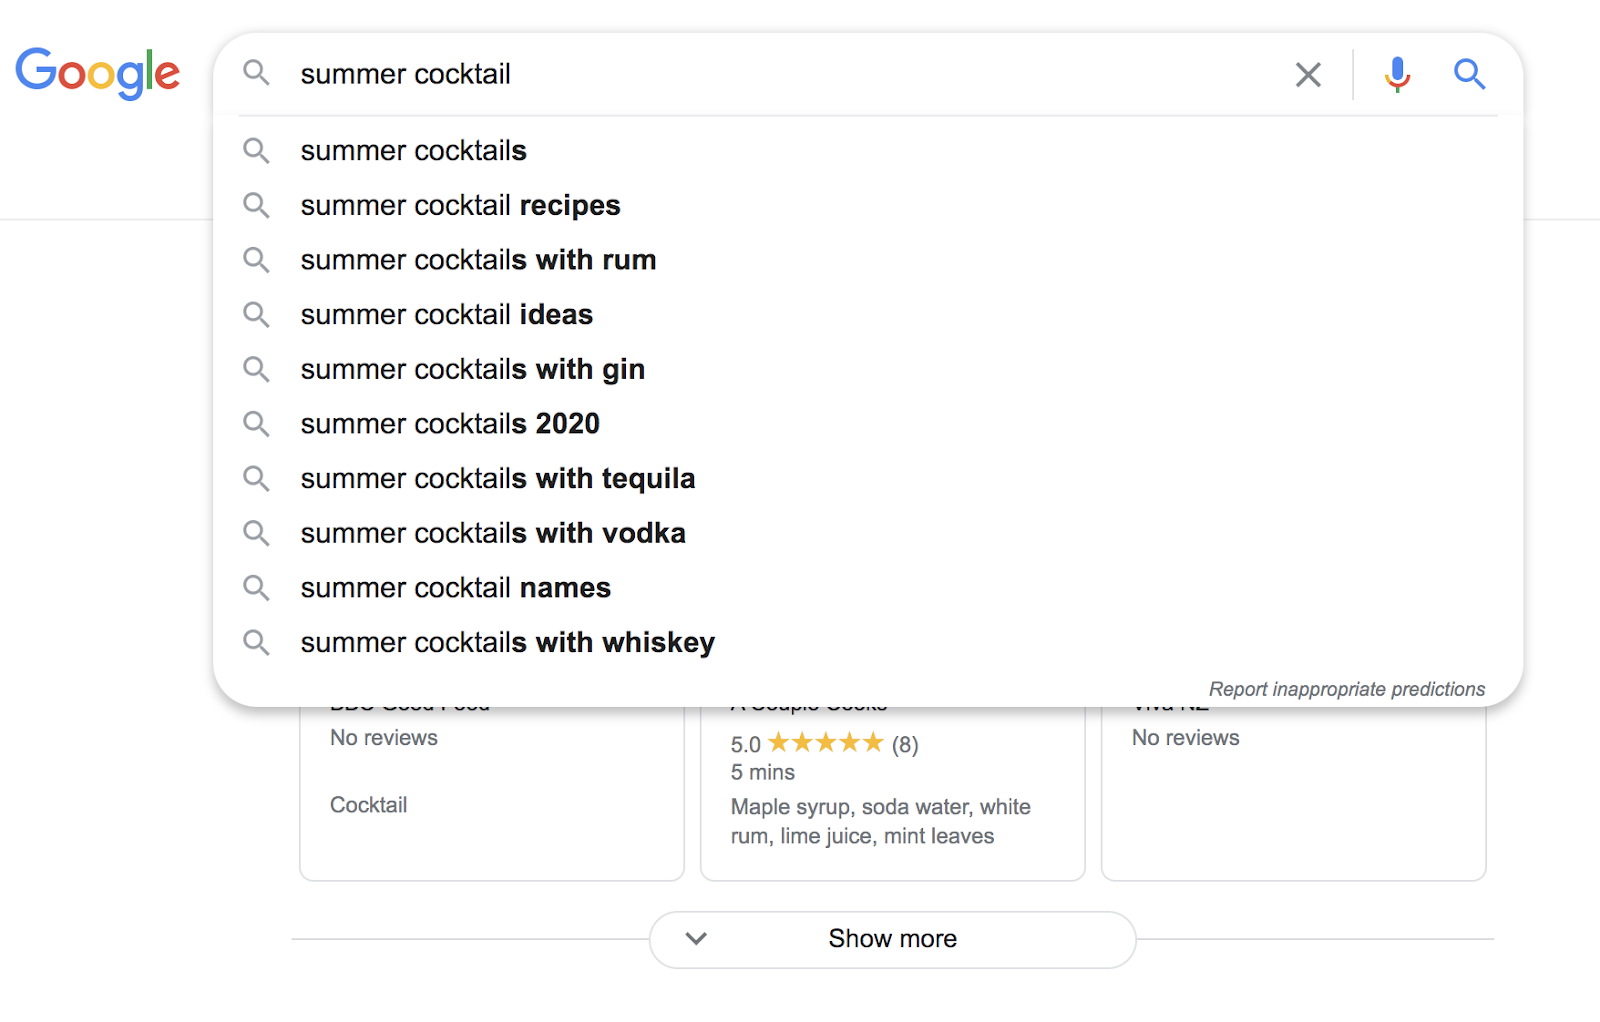1600x1022 pixels.
Task: Select suggestion 'summer cocktail ideas'
Action: pyautogui.click(x=446, y=315)
